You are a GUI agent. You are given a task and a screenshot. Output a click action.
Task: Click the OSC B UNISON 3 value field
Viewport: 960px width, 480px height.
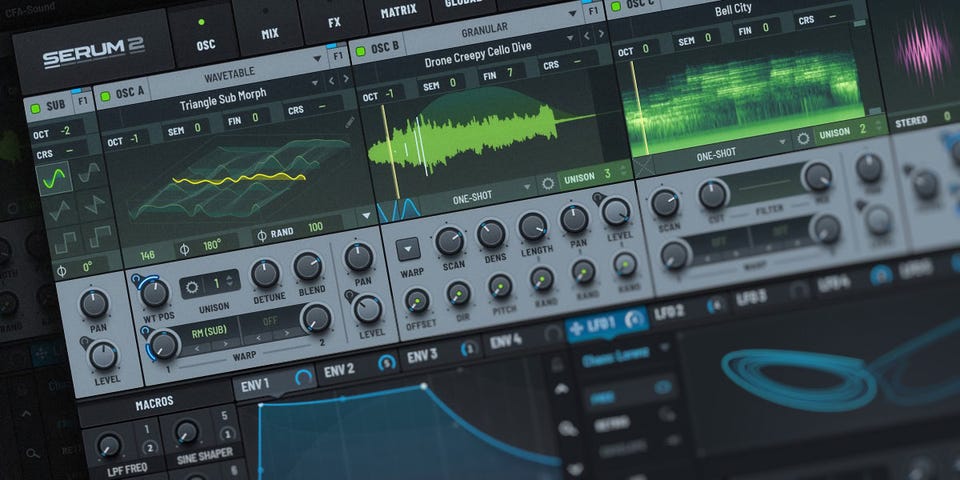click(594, 174)
